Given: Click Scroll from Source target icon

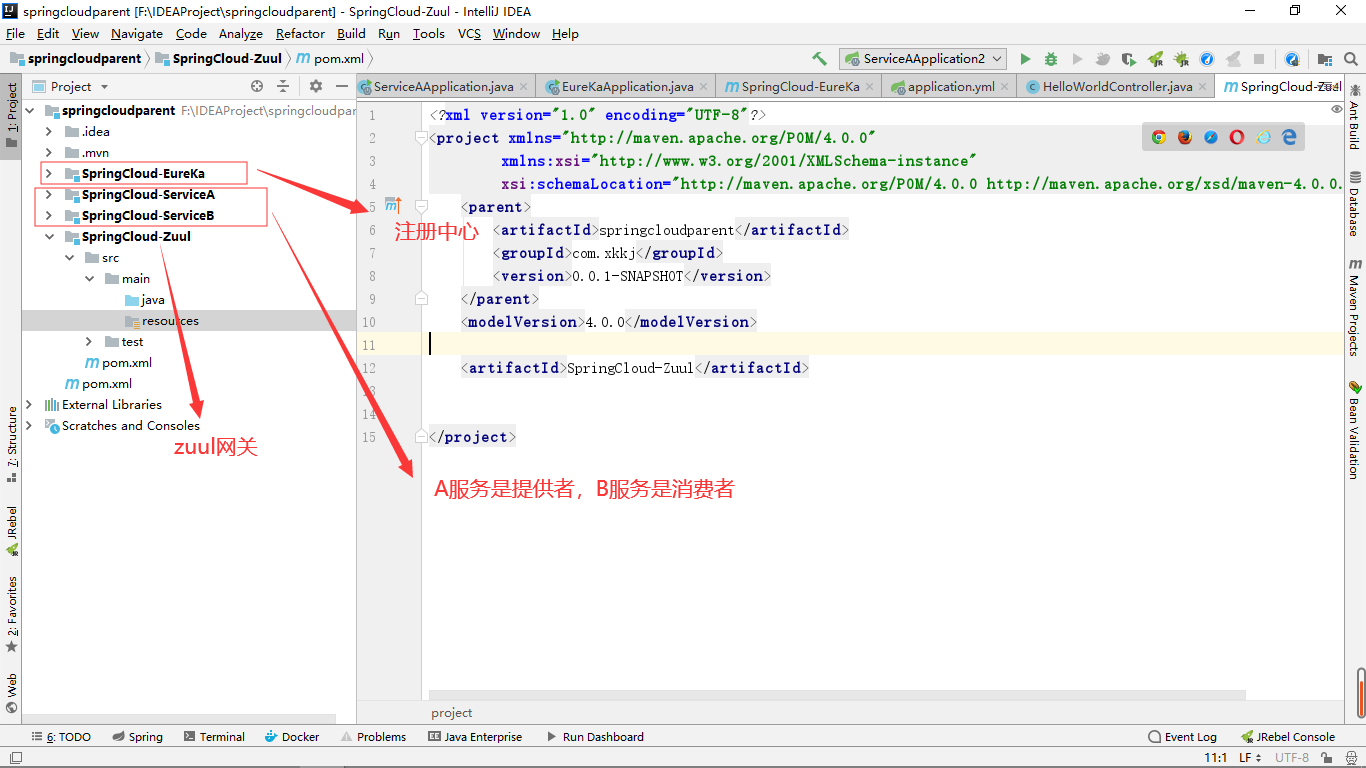Looking at the screenshot, I should [257, 86].
